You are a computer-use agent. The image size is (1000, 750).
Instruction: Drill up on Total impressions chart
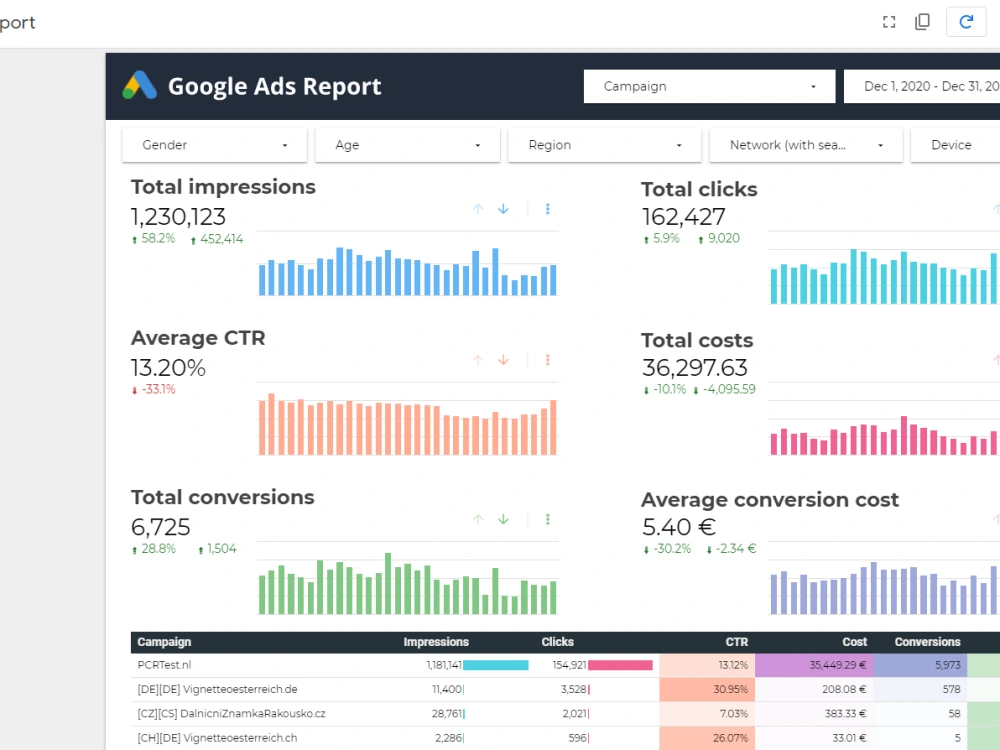click(478, 209)
